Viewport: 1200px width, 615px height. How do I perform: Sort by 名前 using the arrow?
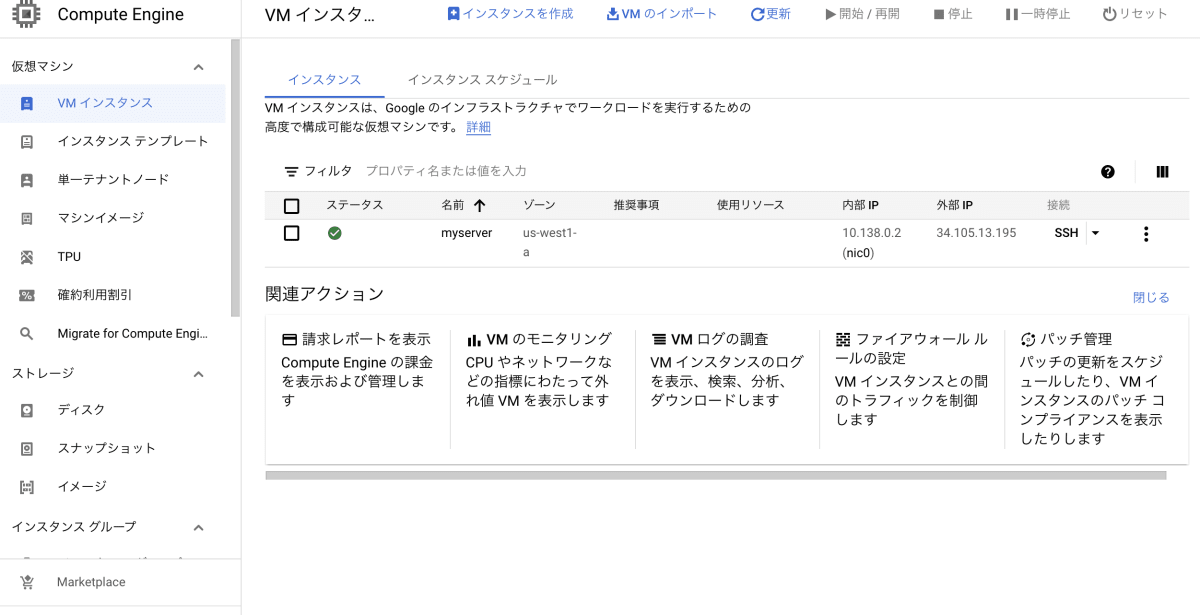(479, 205)
